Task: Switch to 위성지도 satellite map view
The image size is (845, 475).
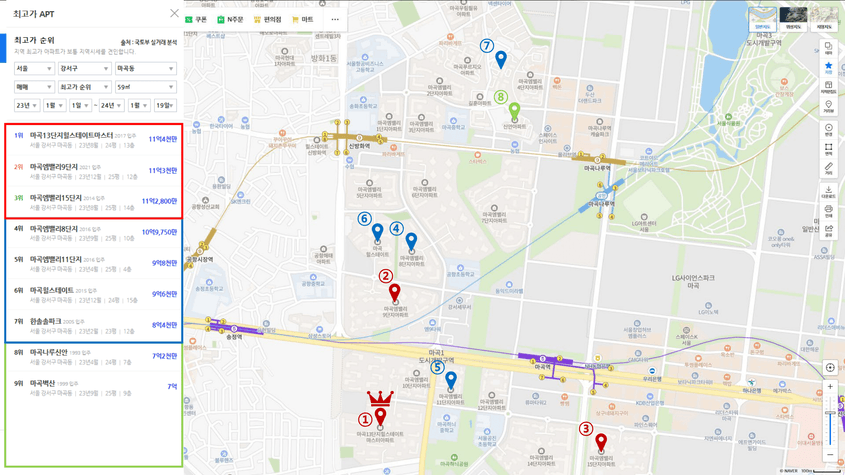Action: [x=793, y=19]
